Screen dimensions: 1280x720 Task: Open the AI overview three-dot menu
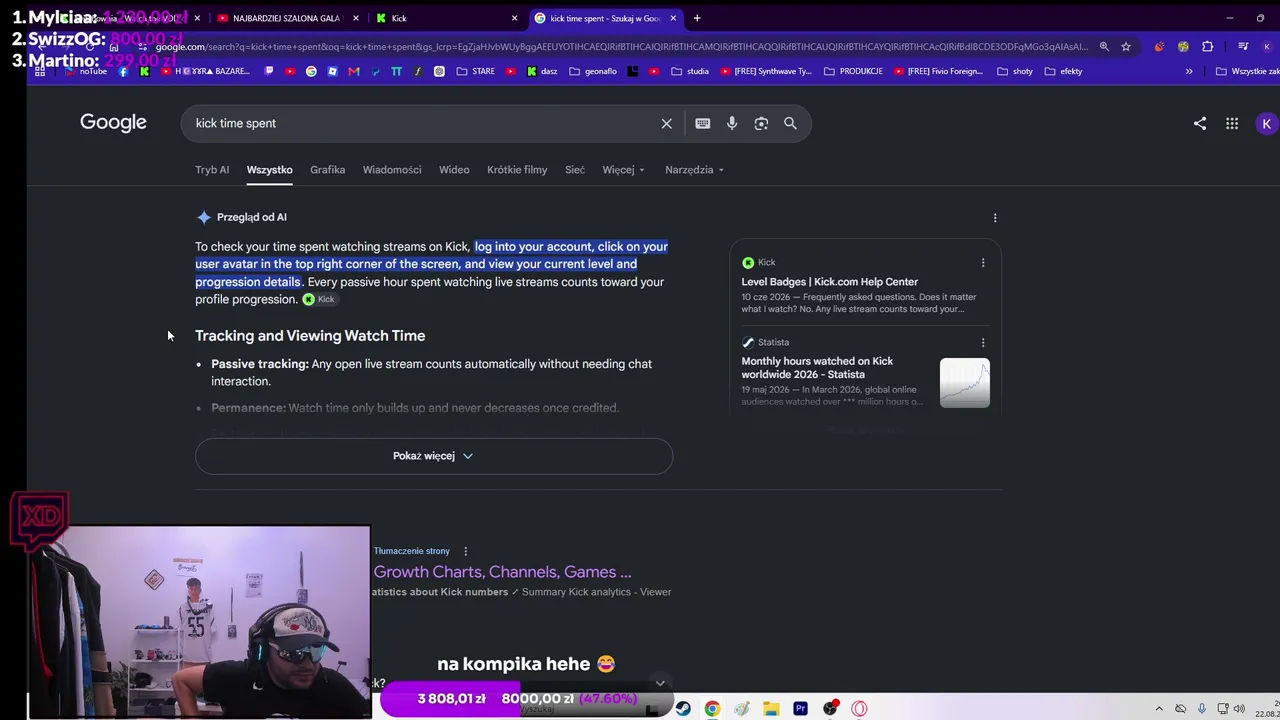pyautogui.click(x=995, y=217)
